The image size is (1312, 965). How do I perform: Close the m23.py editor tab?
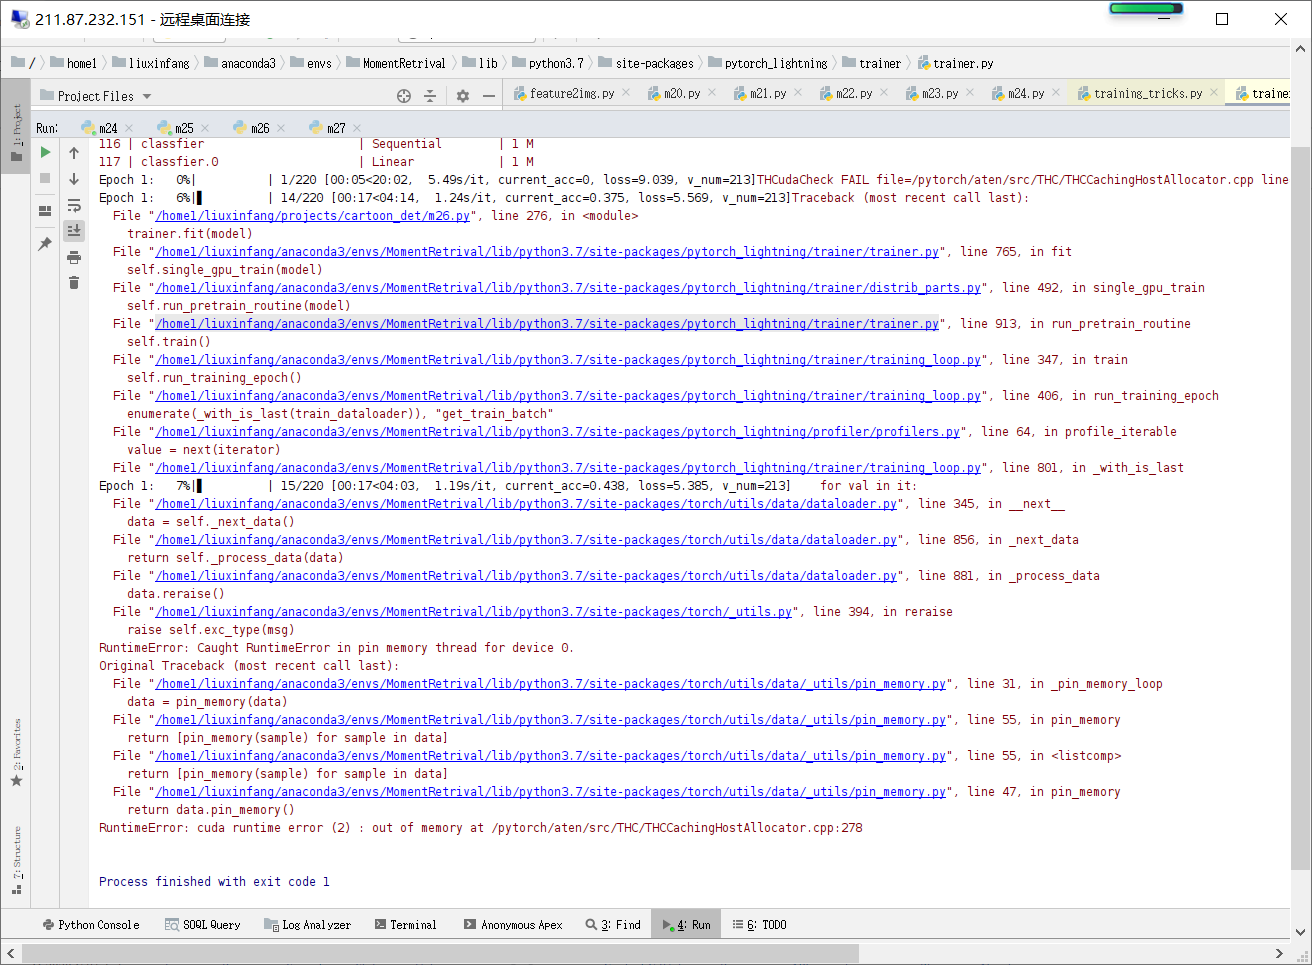[x=970, y=92]
